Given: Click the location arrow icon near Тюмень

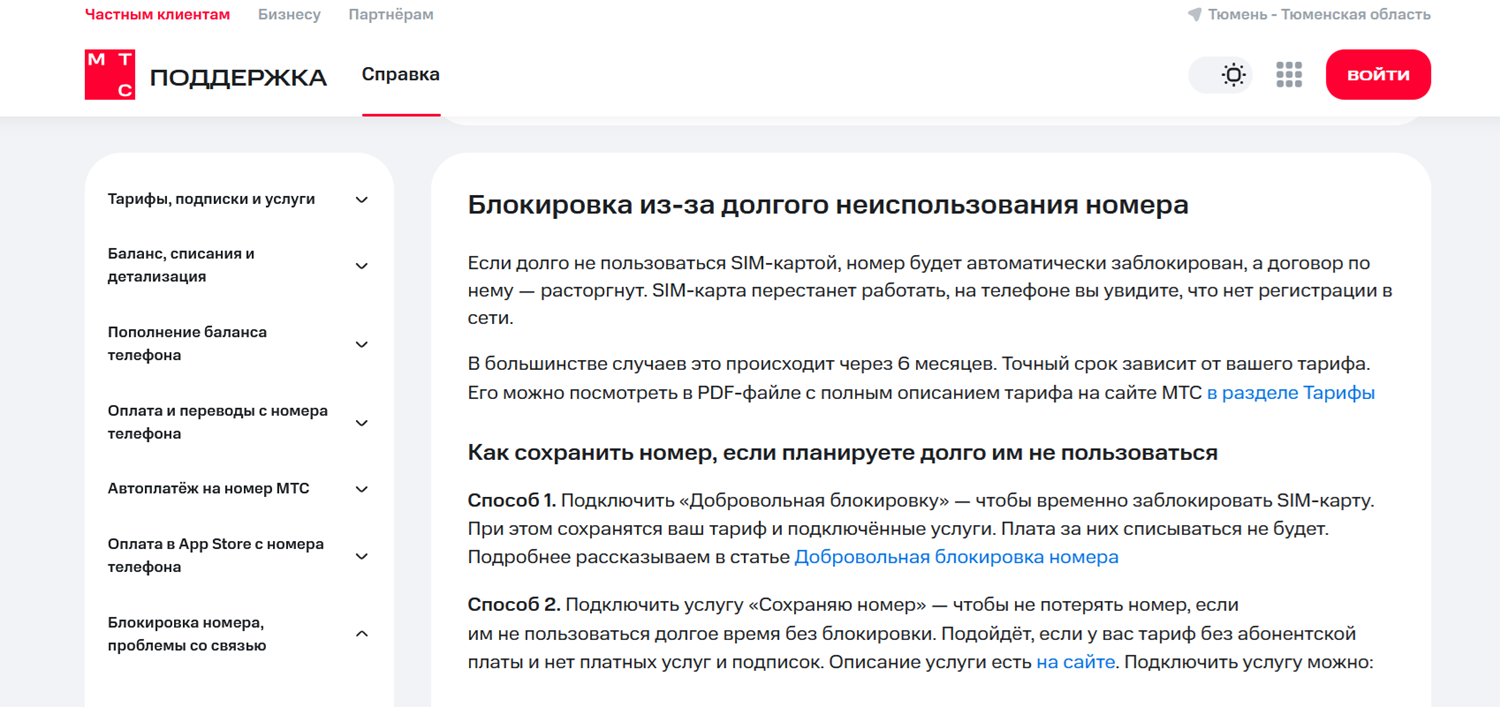Looking at the screenshot, I should tap(1194, 15).
